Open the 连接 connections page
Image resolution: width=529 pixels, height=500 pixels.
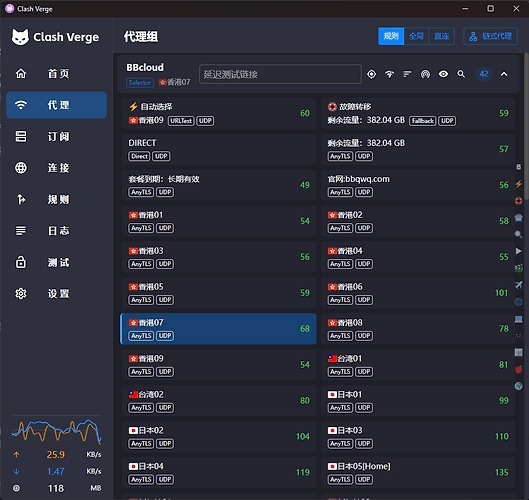56,168
